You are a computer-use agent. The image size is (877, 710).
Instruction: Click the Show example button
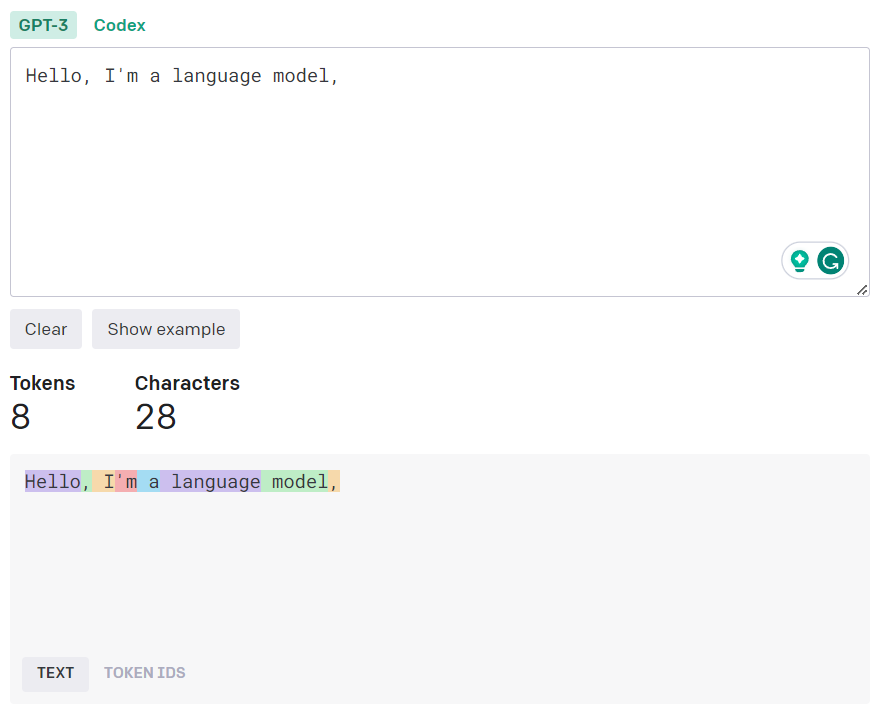[x=166, y=329]
